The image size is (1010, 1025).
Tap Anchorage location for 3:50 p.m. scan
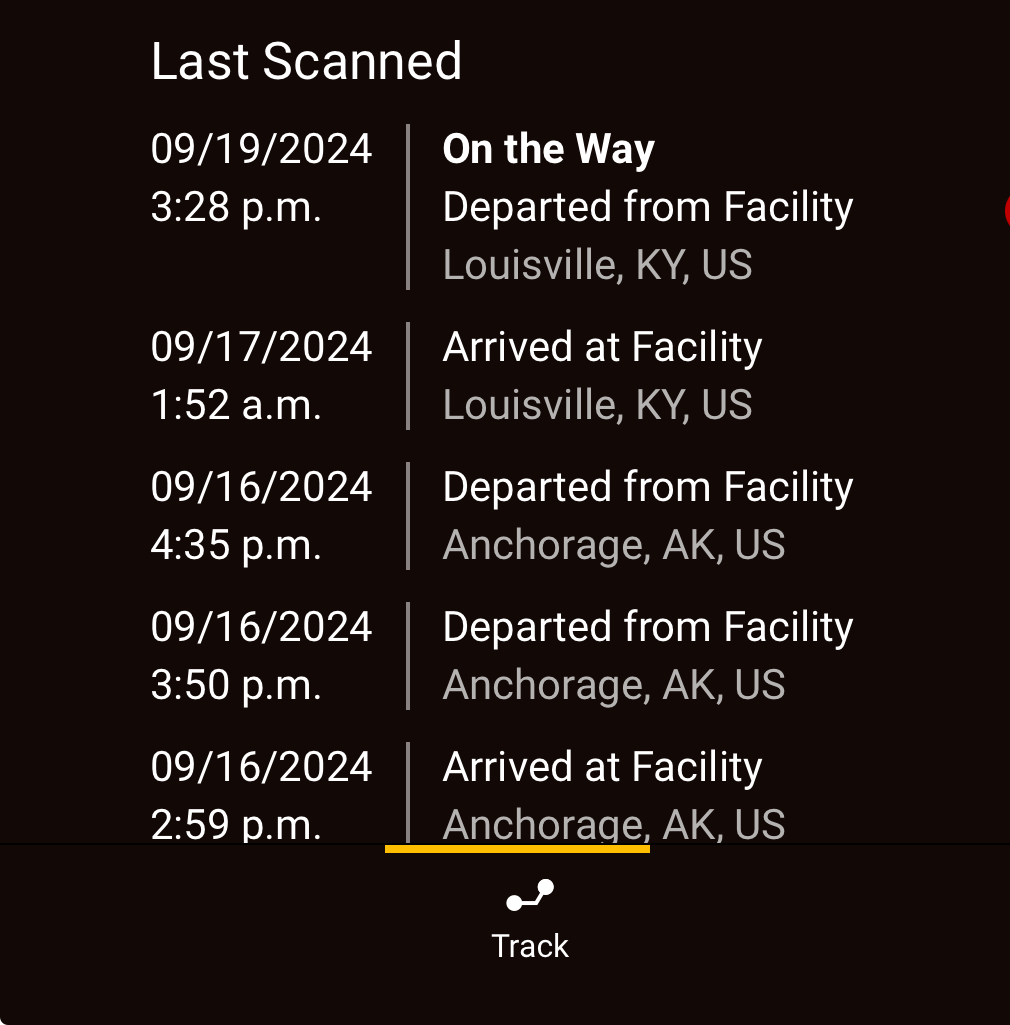point(614,685)
